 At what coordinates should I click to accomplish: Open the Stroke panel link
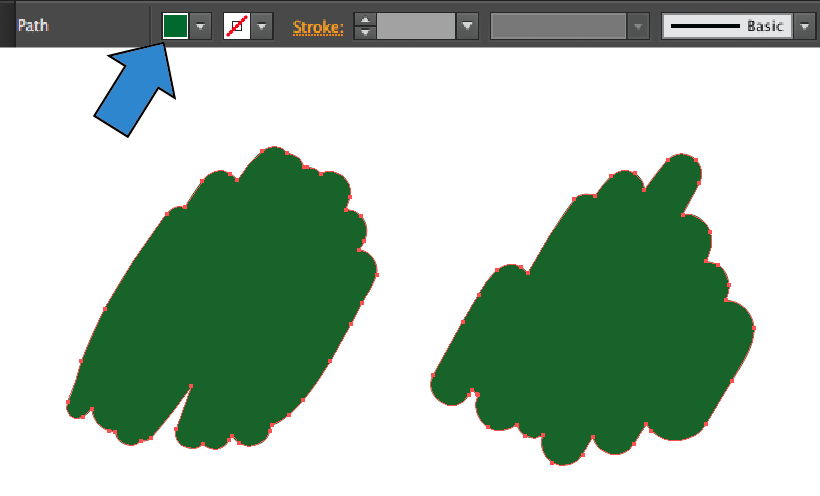(318, 27)
